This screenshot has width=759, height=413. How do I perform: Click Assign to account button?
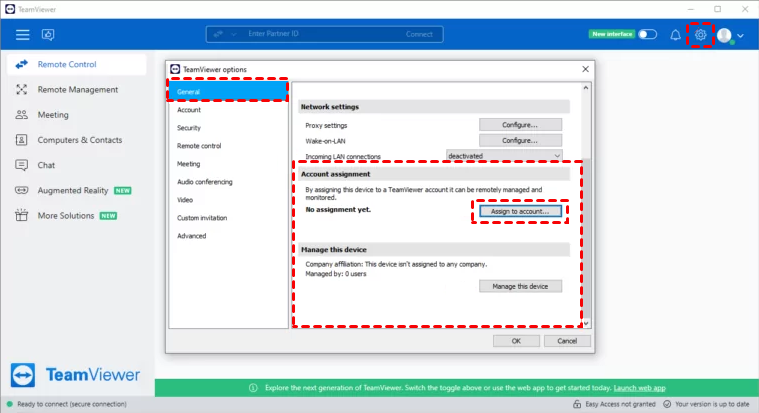point(520,212)
